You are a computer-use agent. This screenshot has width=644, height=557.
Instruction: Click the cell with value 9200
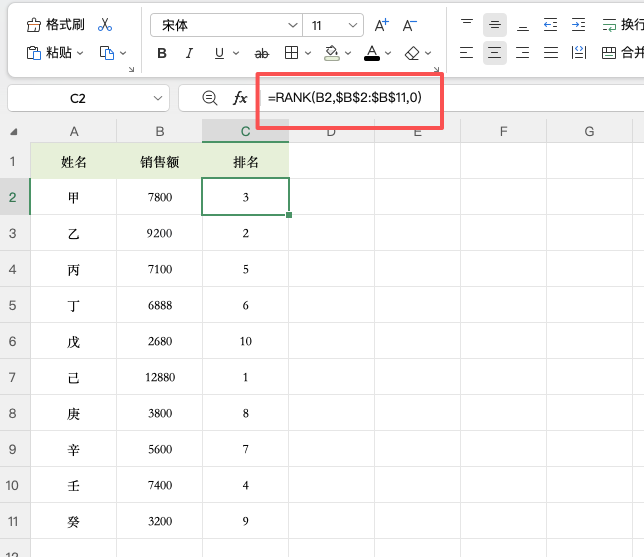(159, 233)
